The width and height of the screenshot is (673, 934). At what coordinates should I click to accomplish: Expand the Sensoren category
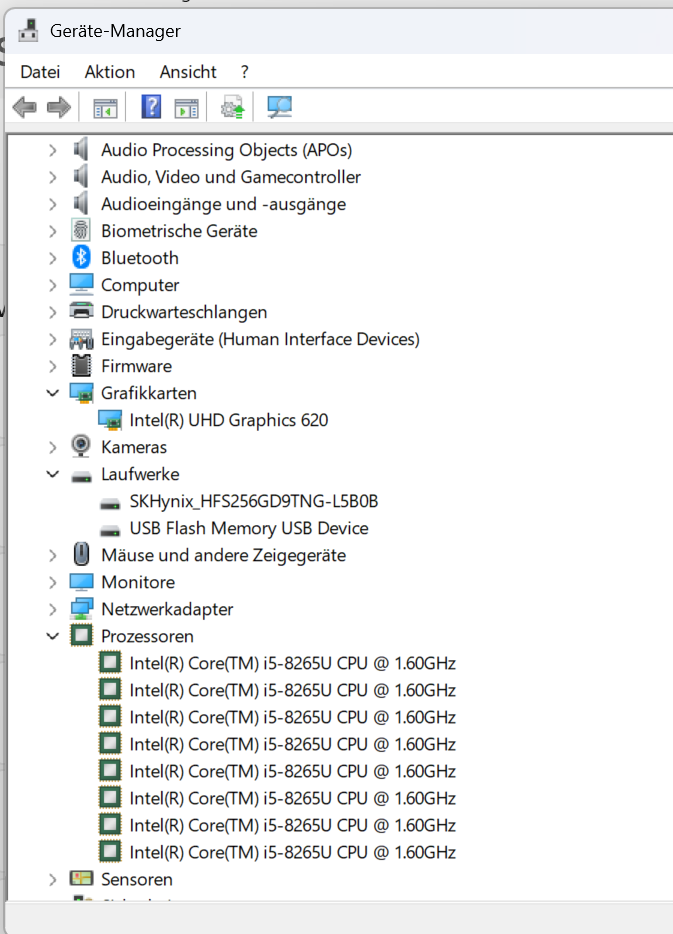coord(53,879)
